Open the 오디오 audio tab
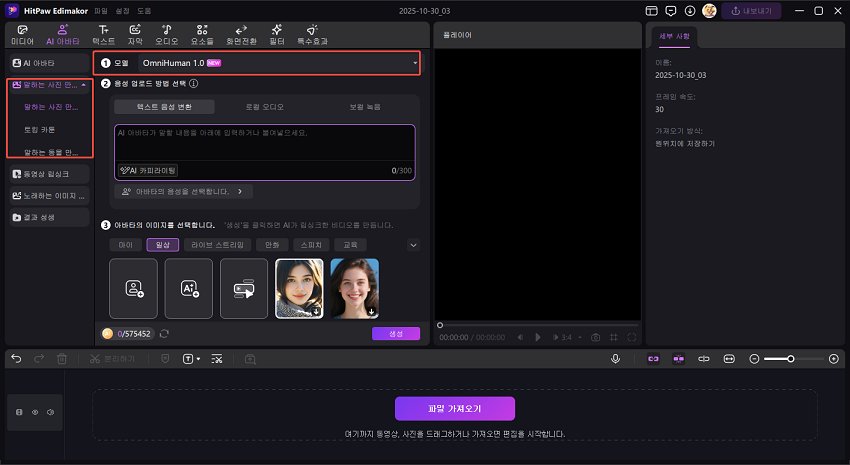 point(166,35)
